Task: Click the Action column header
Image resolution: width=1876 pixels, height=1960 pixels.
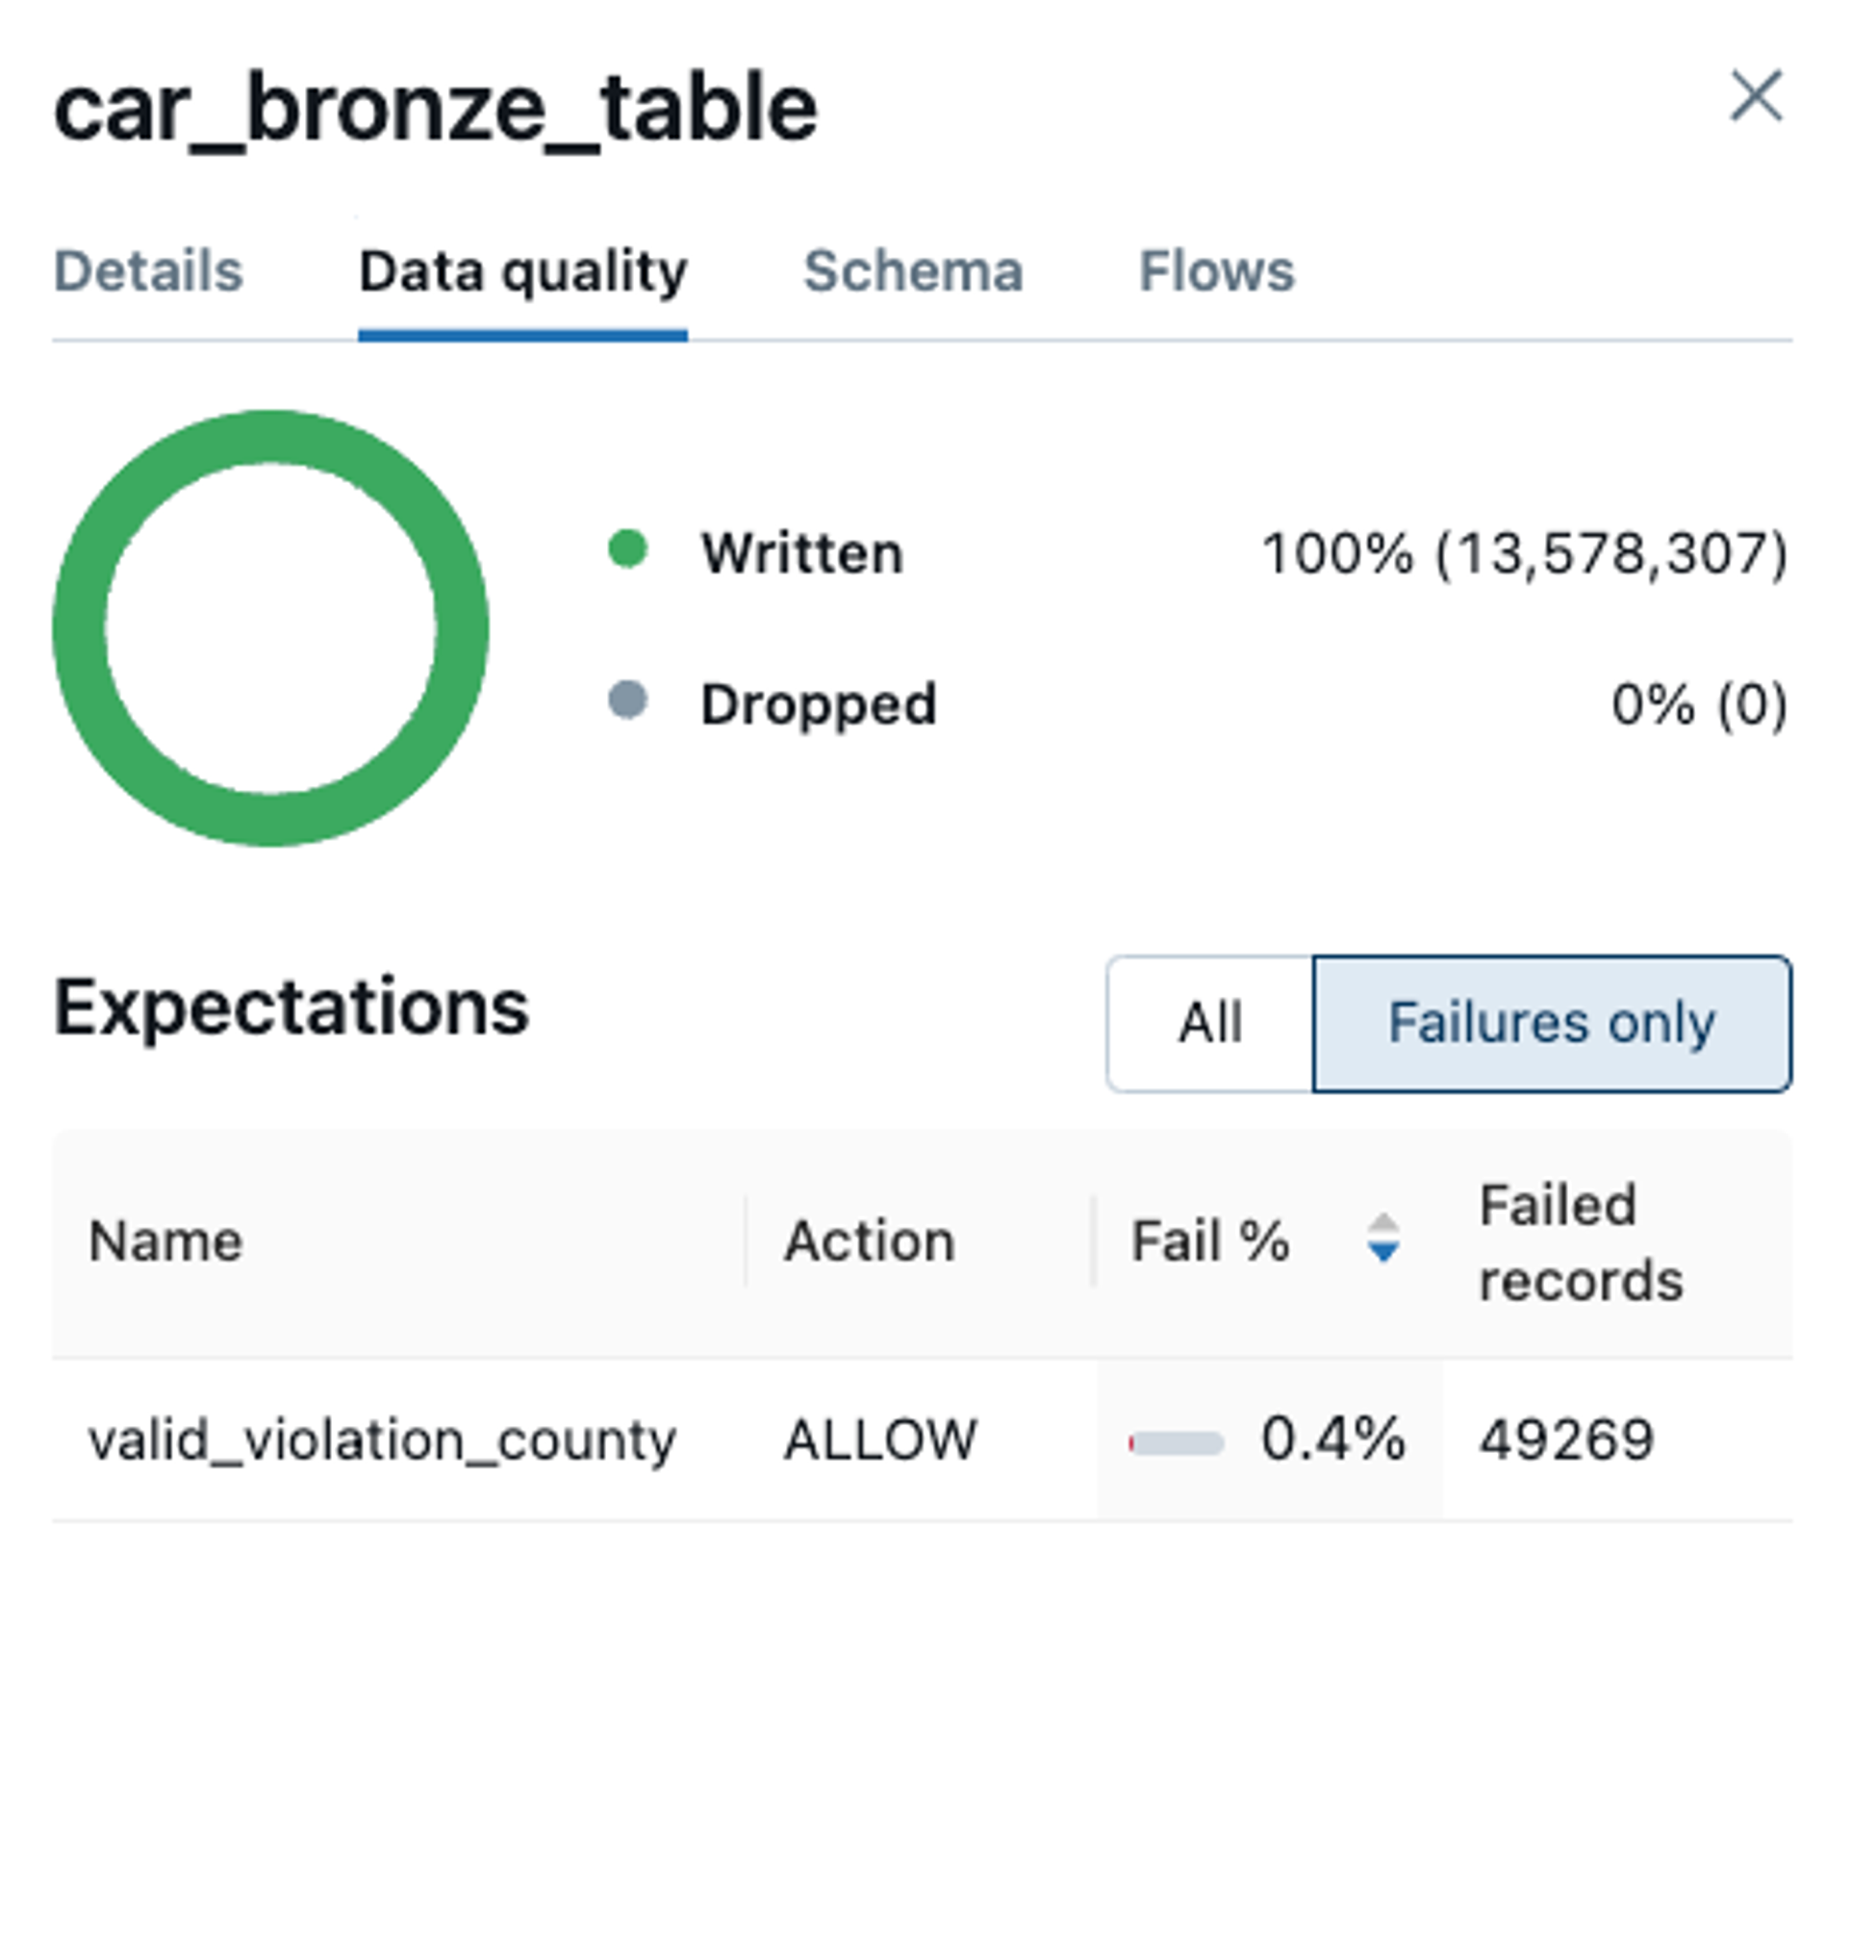Action: (x=869, y=1241)
